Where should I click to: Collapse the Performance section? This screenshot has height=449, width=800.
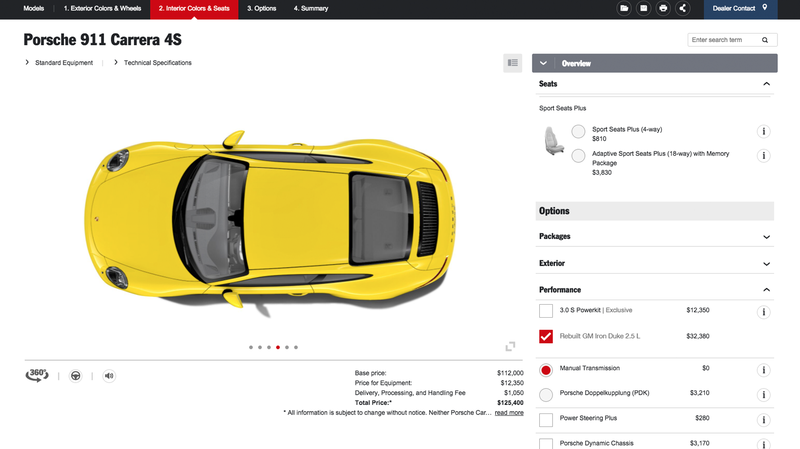tap(766, 290)
